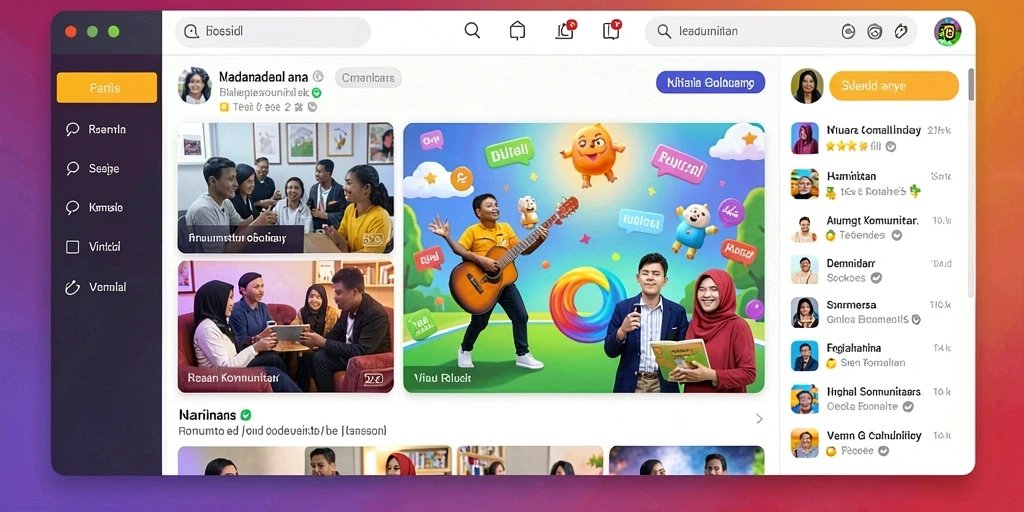This screenshot has height=512, width=1024.
Task: Click the check badge on 'Aiumgt Komunitar' row
Action: (897, 235)
